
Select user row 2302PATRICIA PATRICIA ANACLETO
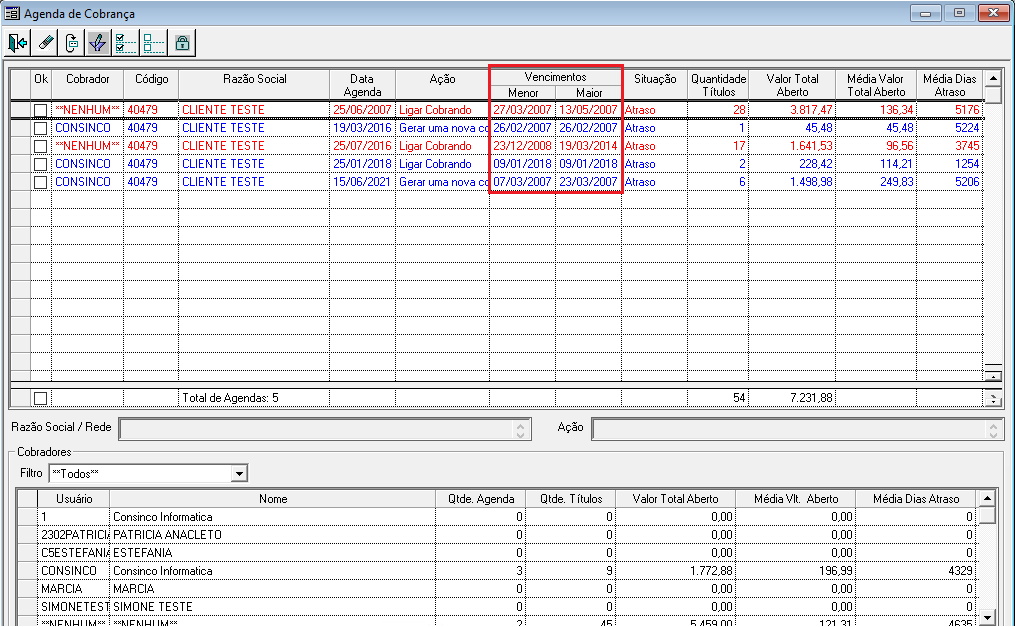(497, 535)
